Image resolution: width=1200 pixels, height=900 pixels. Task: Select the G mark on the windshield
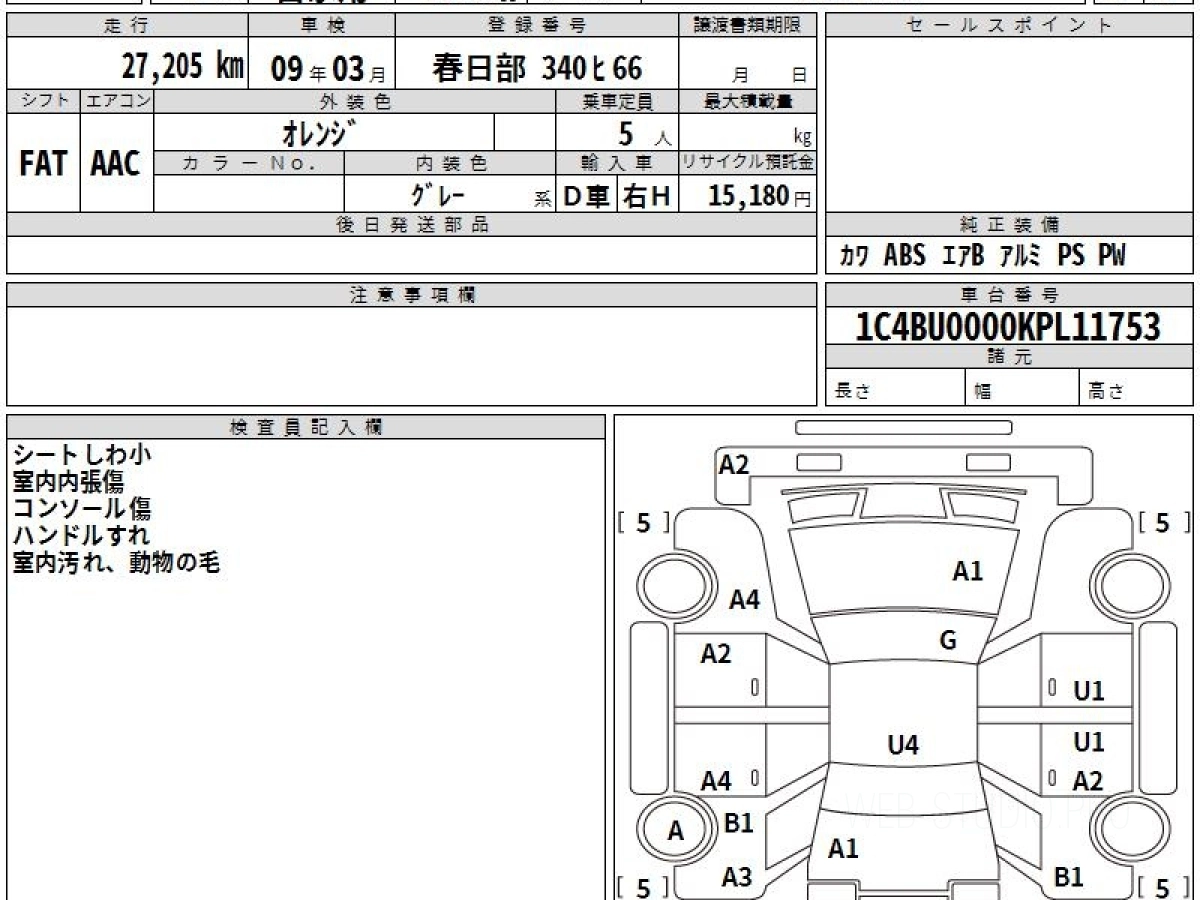(x=948, y=641)
